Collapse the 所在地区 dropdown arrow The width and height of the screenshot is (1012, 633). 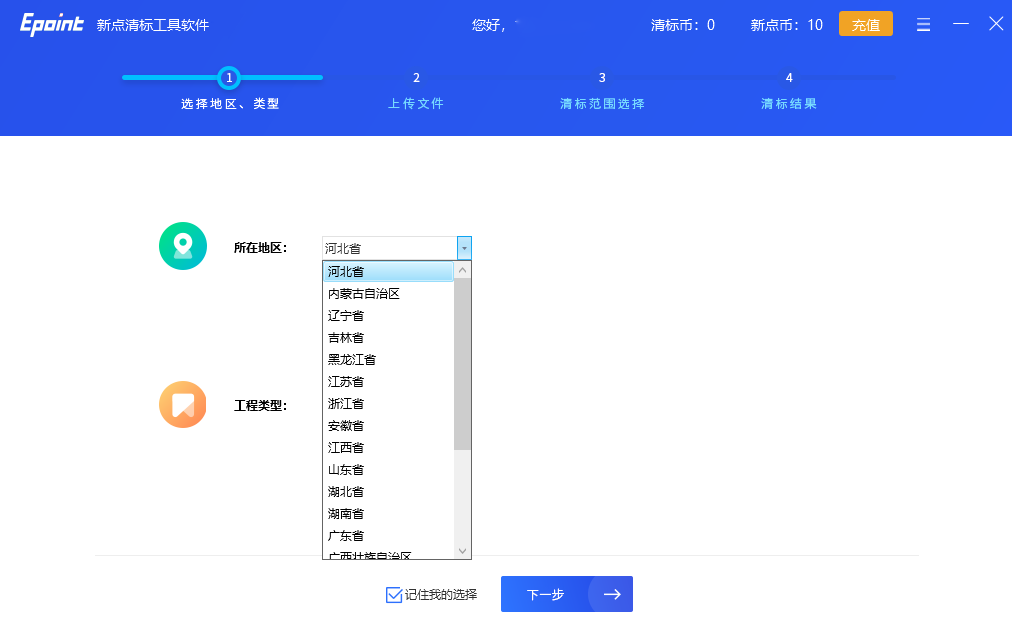pos(464,248)
